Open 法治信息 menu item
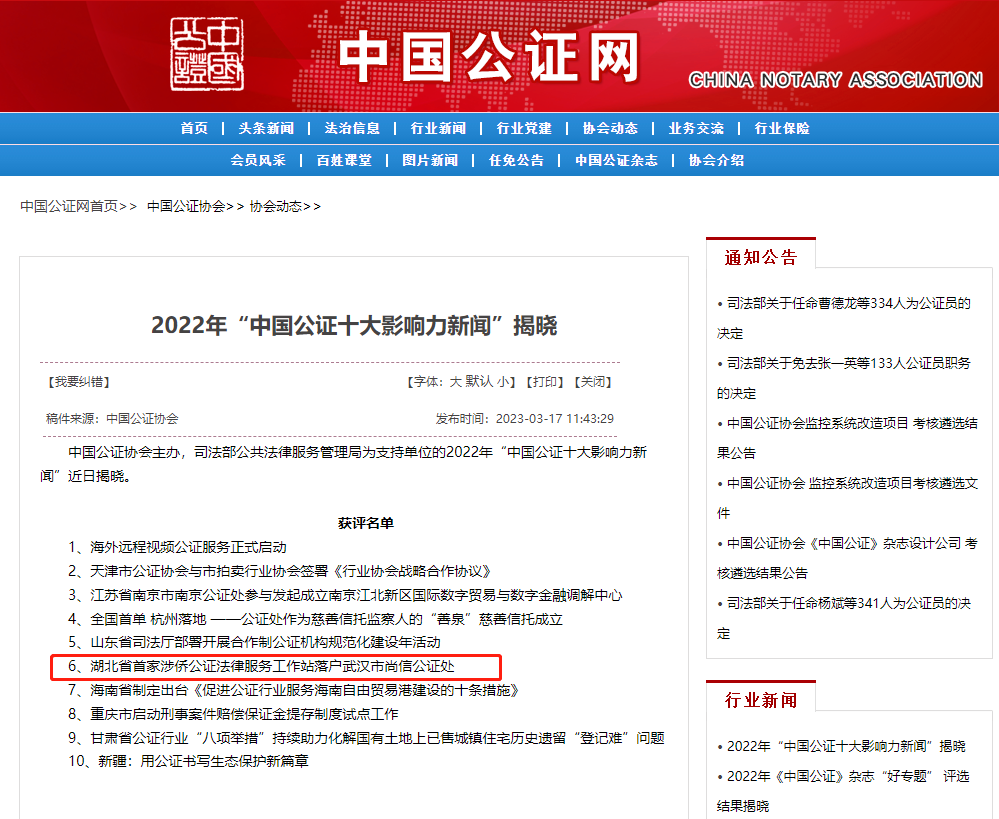The image size is (999, 819). coord(352,128)
